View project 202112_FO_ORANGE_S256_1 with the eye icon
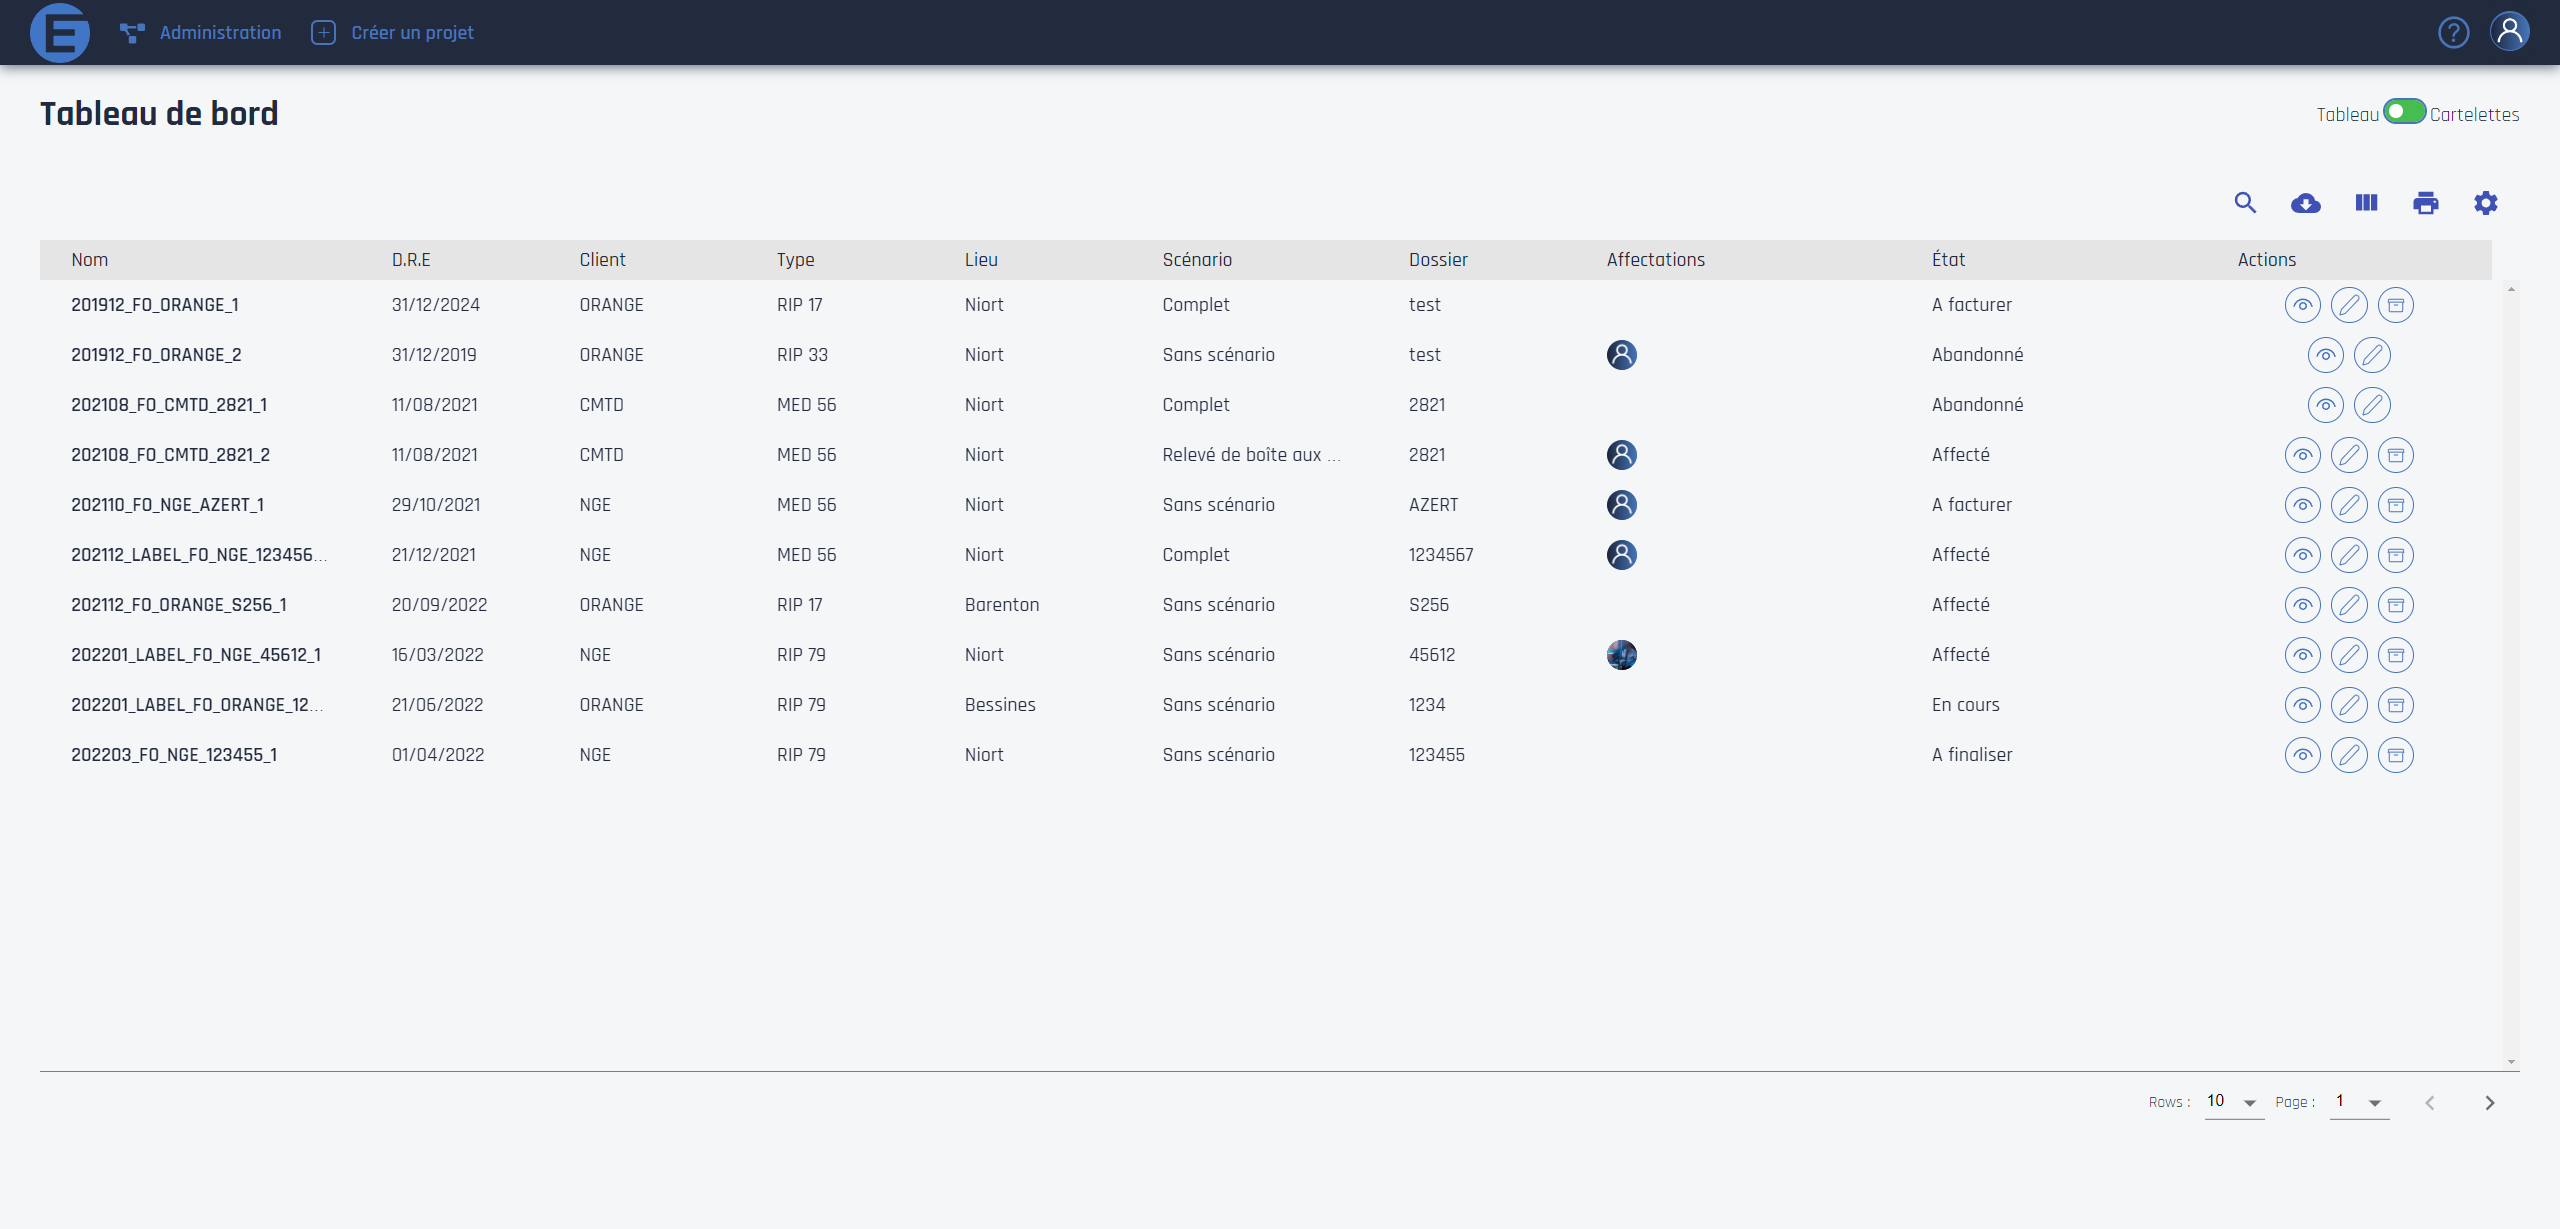This screenshot has width=2560, height=1229. 2302,605
